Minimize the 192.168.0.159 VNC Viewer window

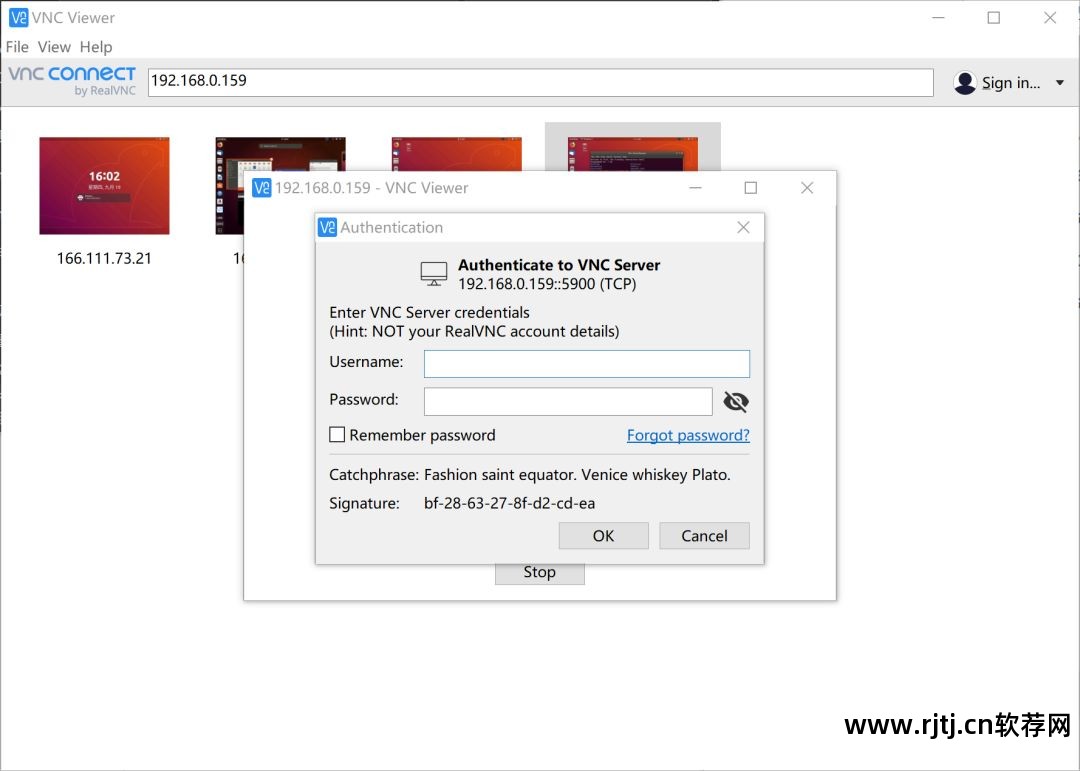(x=696, y=187)
